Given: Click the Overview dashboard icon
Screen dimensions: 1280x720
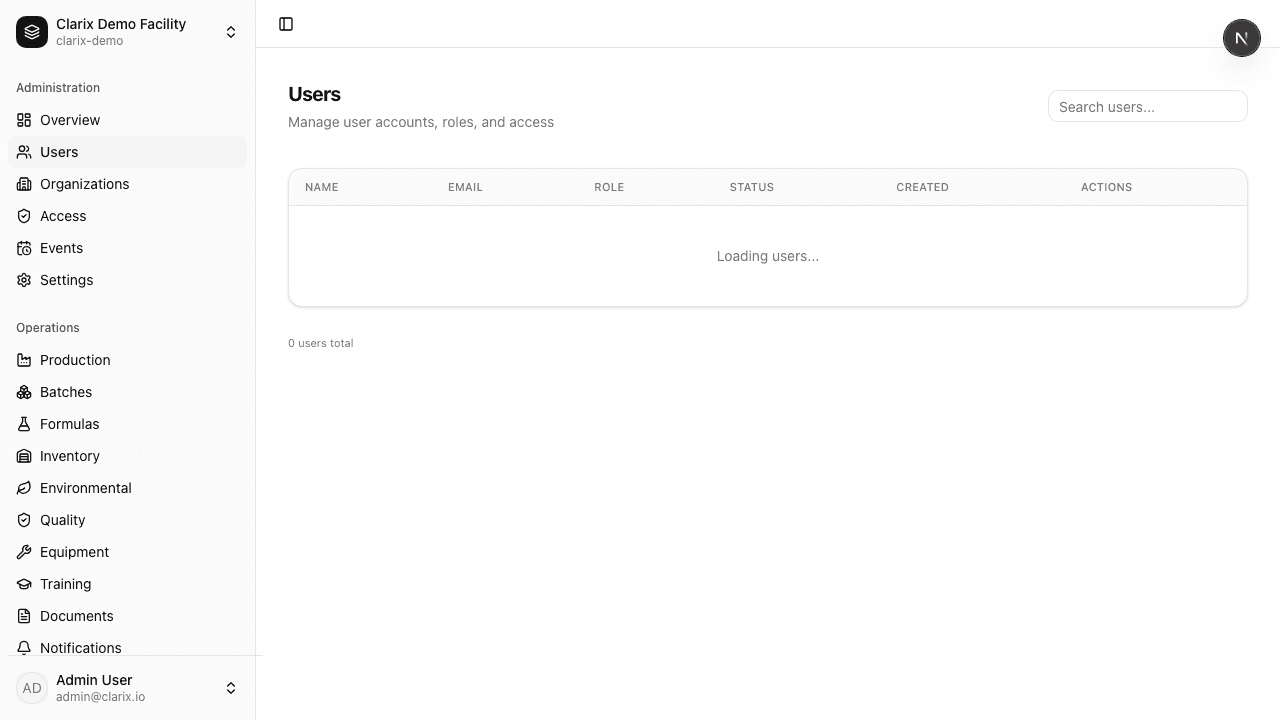Looking at the screenshot, I should click(24, 120).
